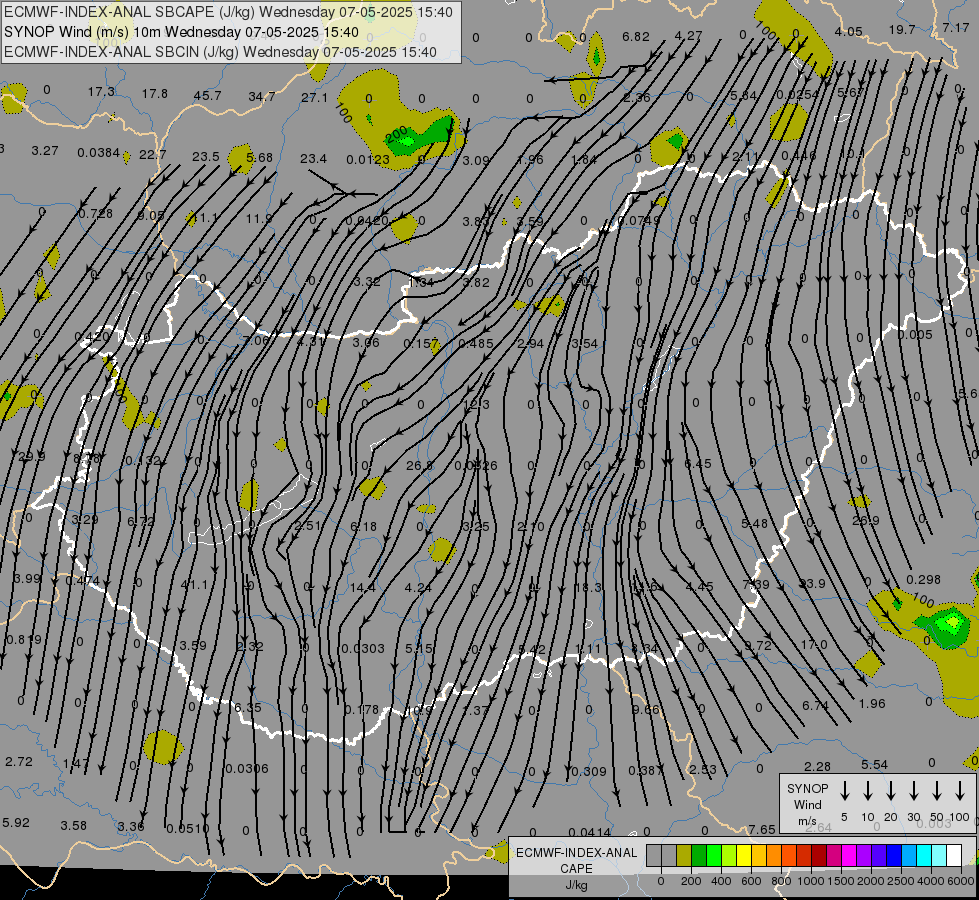The height and width of the screenshot is (900, 979).
Task: Click the 20 m/s wind arrow in legend
Action: click(x=890, y=790)
